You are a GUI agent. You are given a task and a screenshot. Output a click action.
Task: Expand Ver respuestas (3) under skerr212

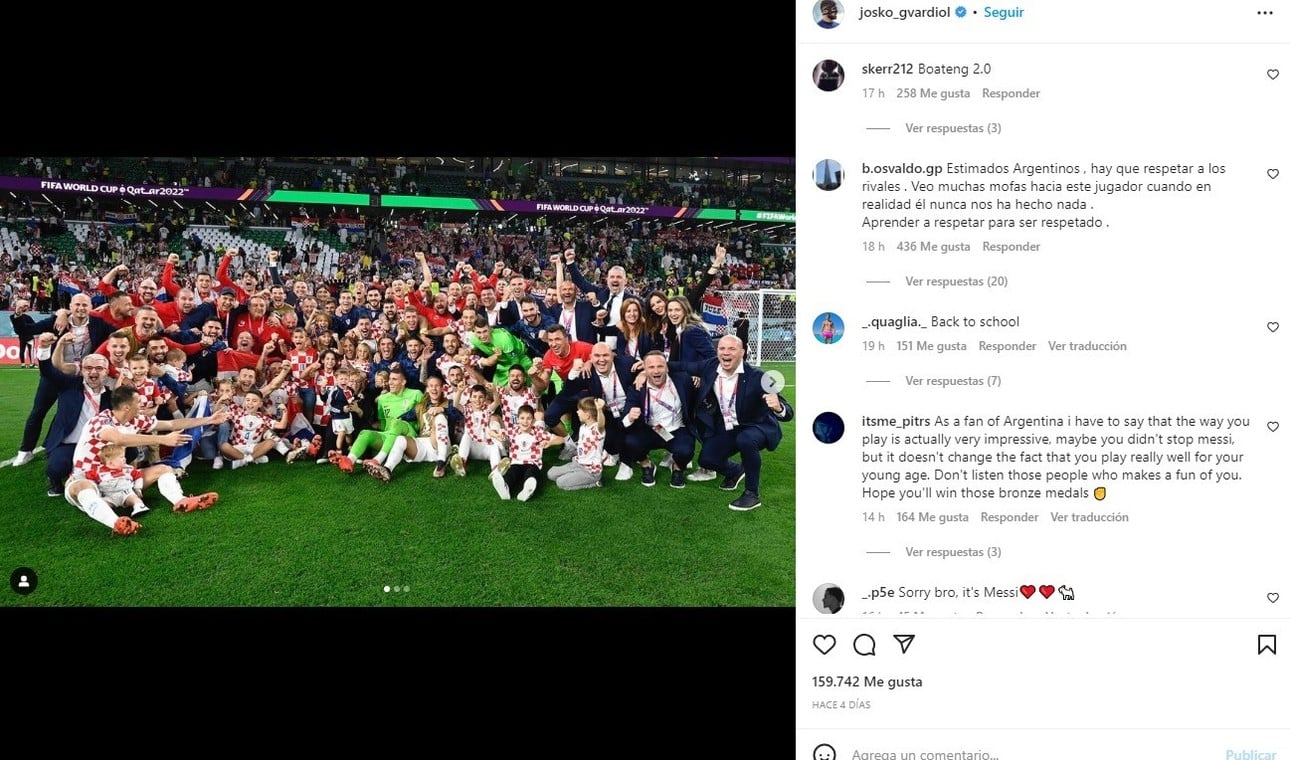click(953, 128)
